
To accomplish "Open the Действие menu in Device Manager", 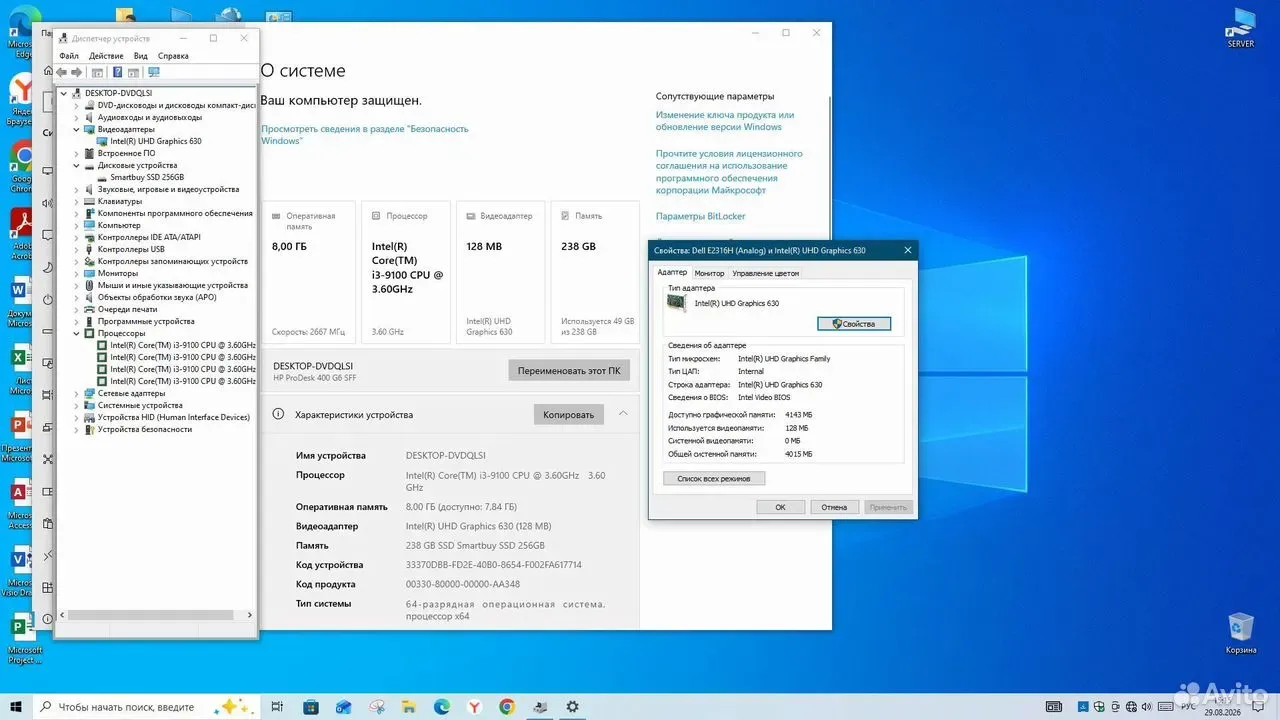I will point(106,56).
